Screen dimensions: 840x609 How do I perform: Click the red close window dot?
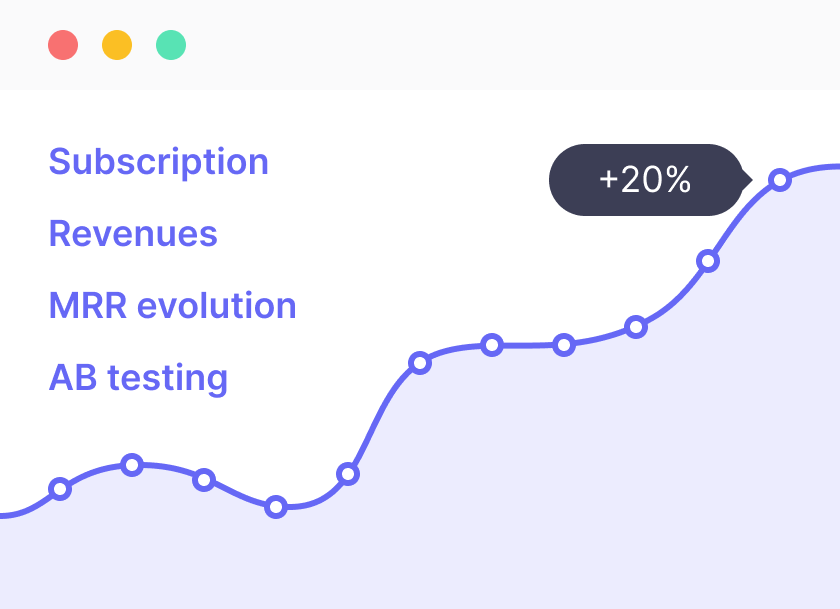(63, 45)
